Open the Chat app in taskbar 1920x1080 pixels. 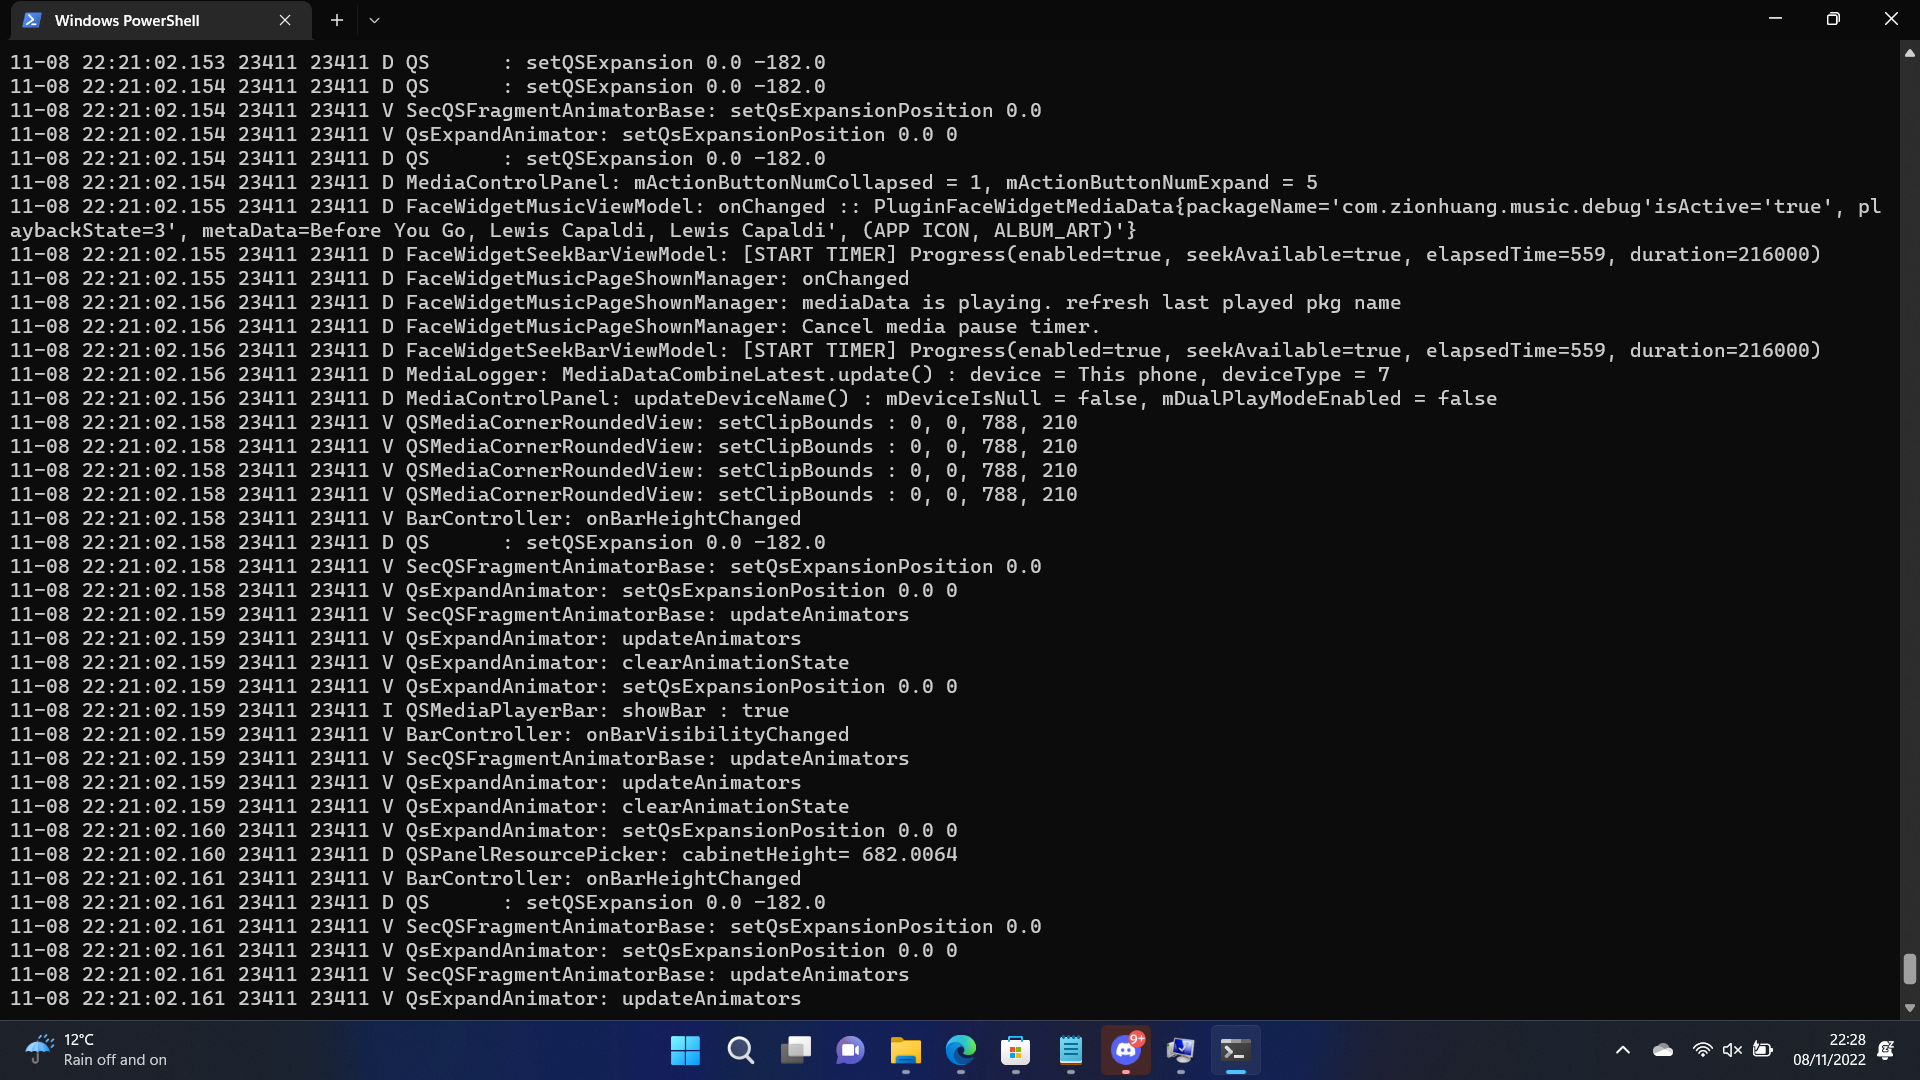[850, 1050]
